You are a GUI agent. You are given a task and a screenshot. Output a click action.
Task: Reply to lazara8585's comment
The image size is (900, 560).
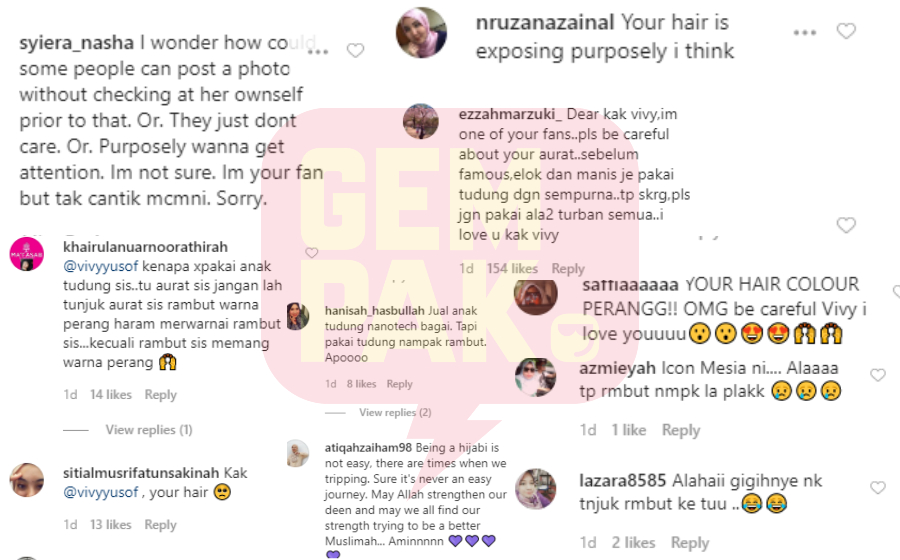pyautogui.click(x=690, y=543)
